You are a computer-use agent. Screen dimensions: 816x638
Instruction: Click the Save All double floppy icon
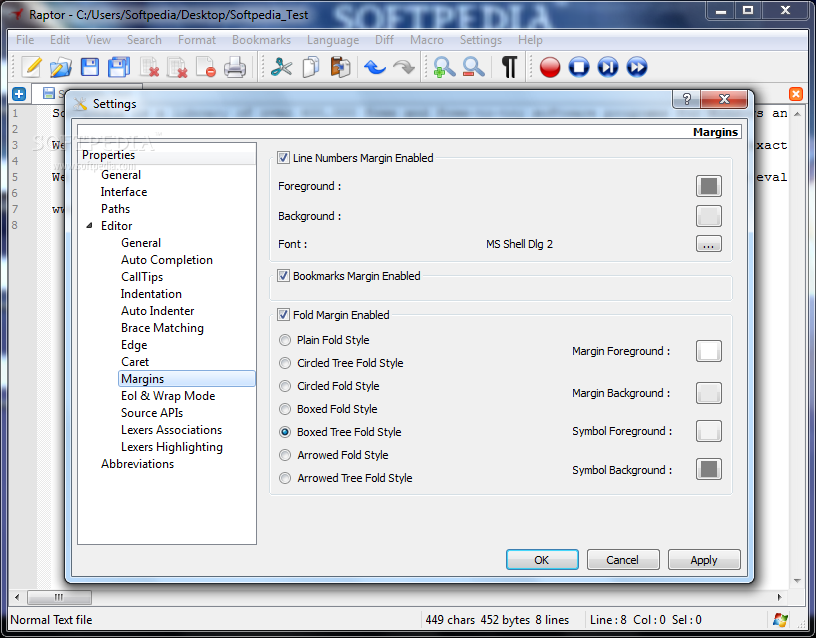[119, 67]
